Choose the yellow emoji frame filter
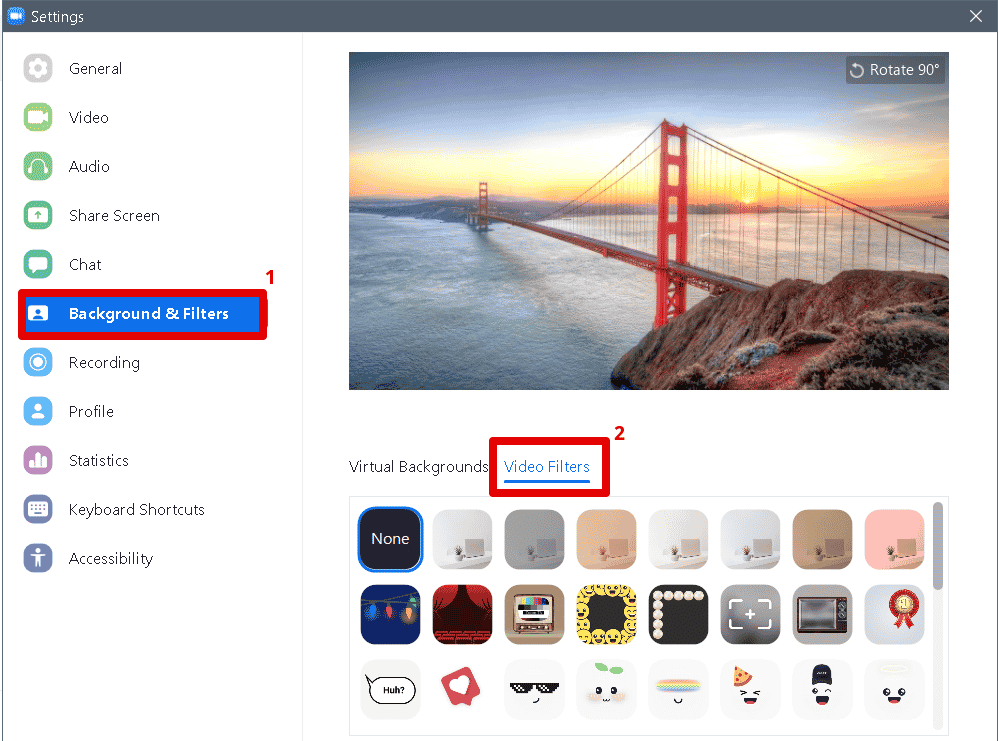This screenshot has width=998, height=741. point(606,614)
